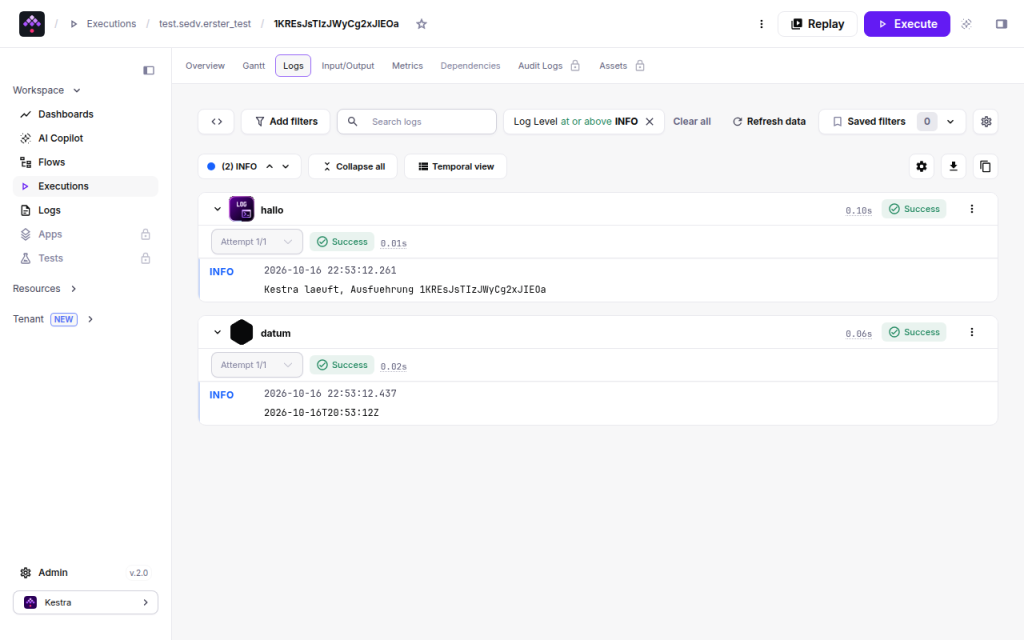Click the lock icon next to Apps
The width and height of the screenshot is (1024, 640).
146,234
